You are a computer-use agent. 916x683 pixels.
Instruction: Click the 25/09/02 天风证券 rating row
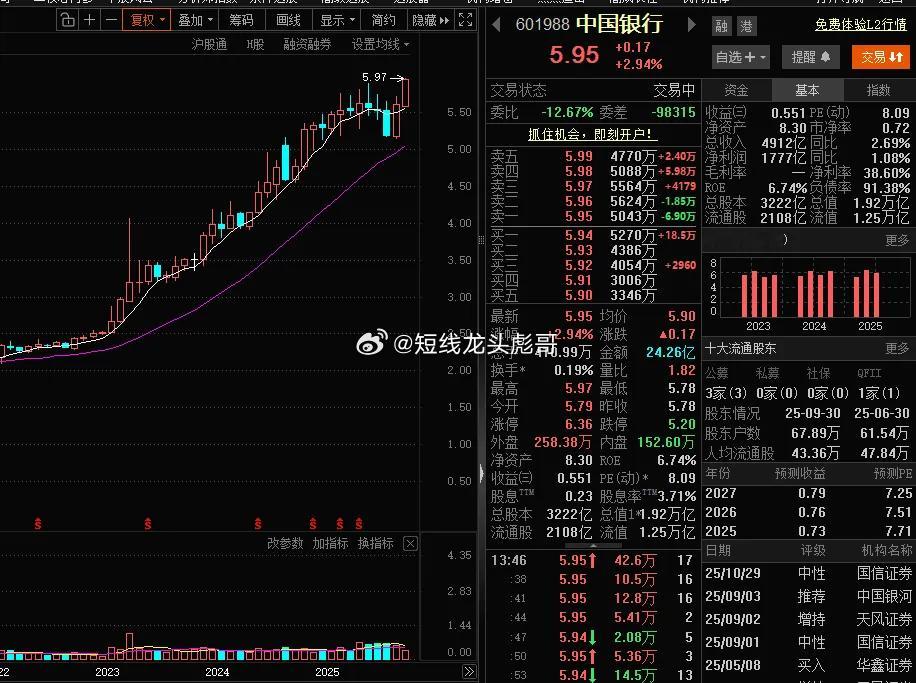[809, 619]
